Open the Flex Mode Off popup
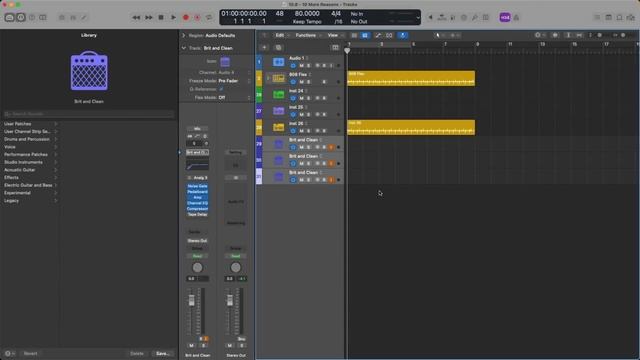 (x=234, y=98)
